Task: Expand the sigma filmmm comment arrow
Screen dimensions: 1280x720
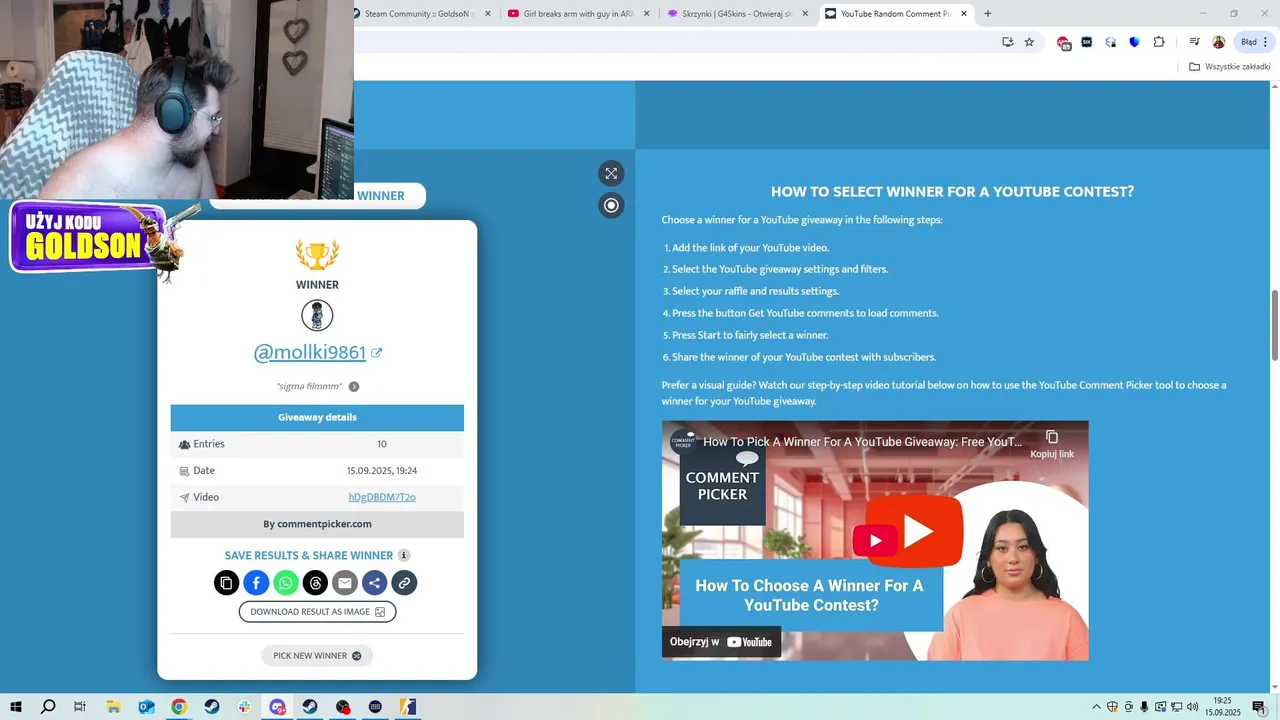Action: point(354,387)
